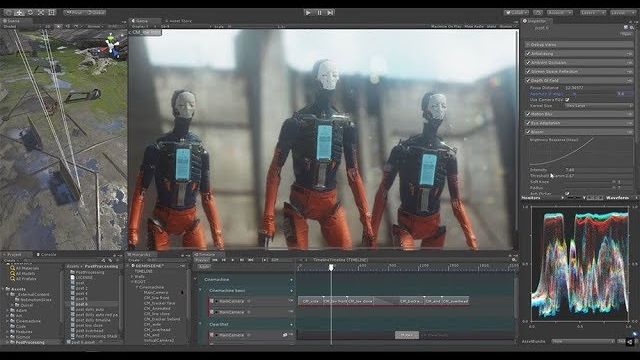
Task: Select the Hand tool in top toolbar
Action: (8, 13)
